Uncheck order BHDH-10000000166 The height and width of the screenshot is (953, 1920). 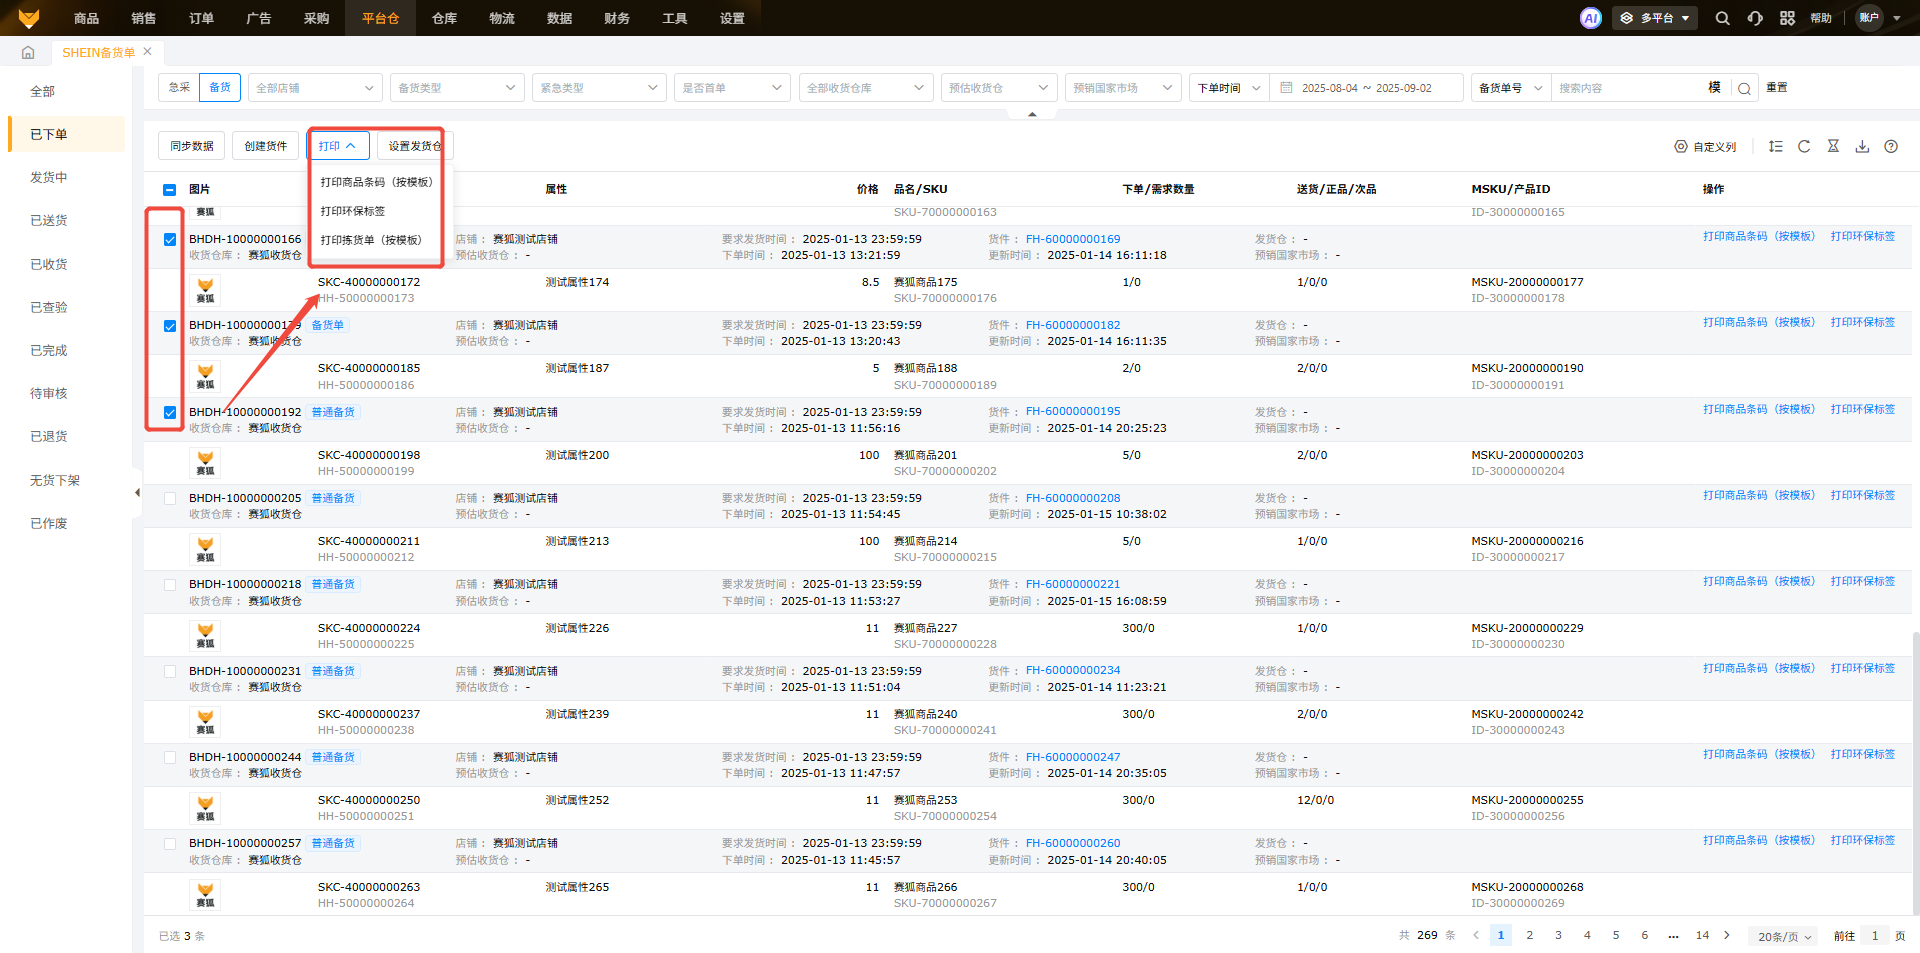coord(170,240)
